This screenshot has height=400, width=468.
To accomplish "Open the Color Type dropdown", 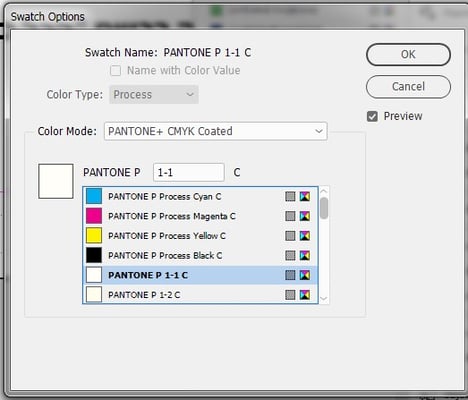I will click(x=154, y=95).
